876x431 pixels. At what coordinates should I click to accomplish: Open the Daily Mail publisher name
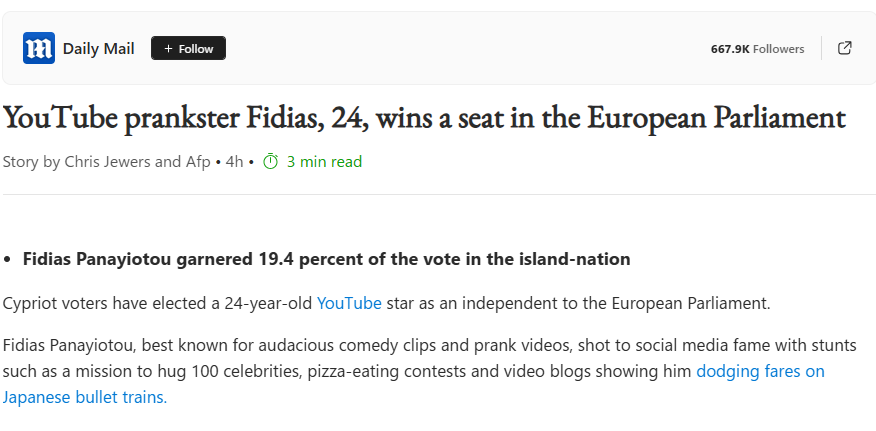pos(98,49)
